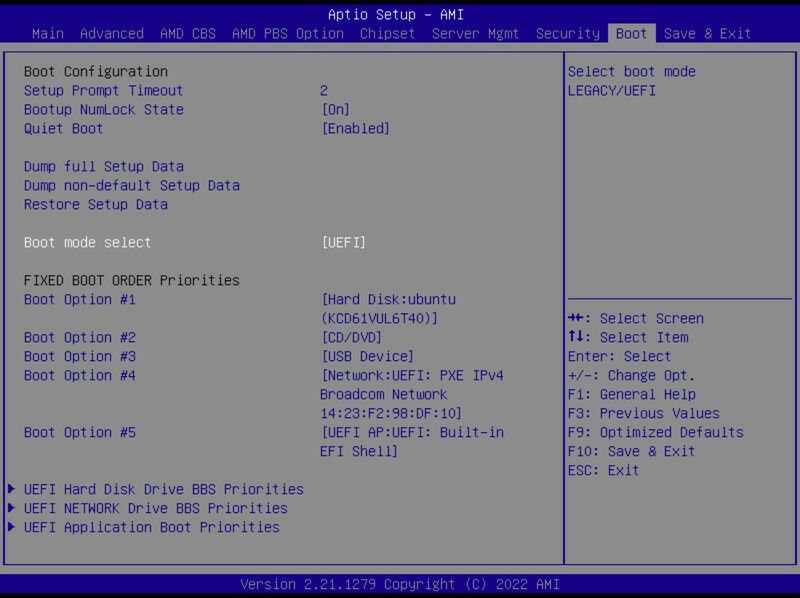
Task: Open the Boot mode [UEFI] dropdown
Action: click(343, 242)
